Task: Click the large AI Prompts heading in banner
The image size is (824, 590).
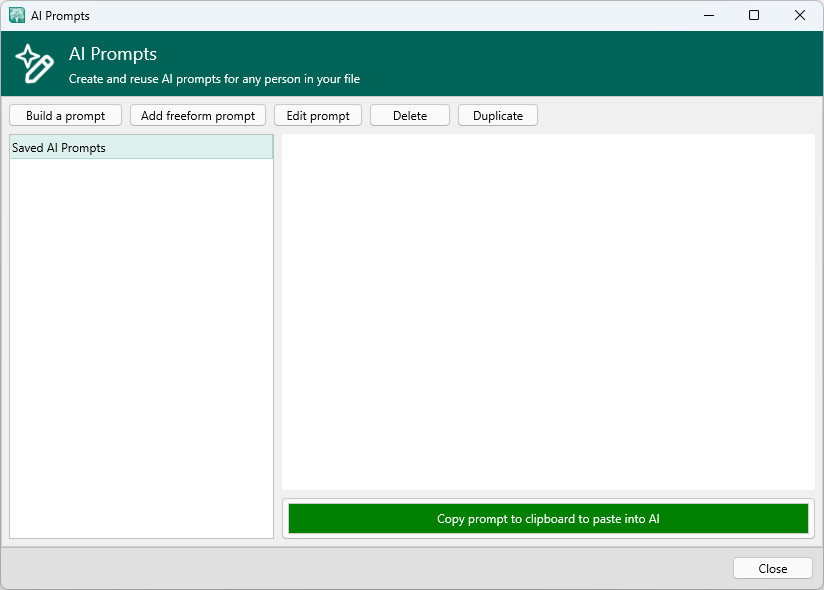Action: point(113,54)
